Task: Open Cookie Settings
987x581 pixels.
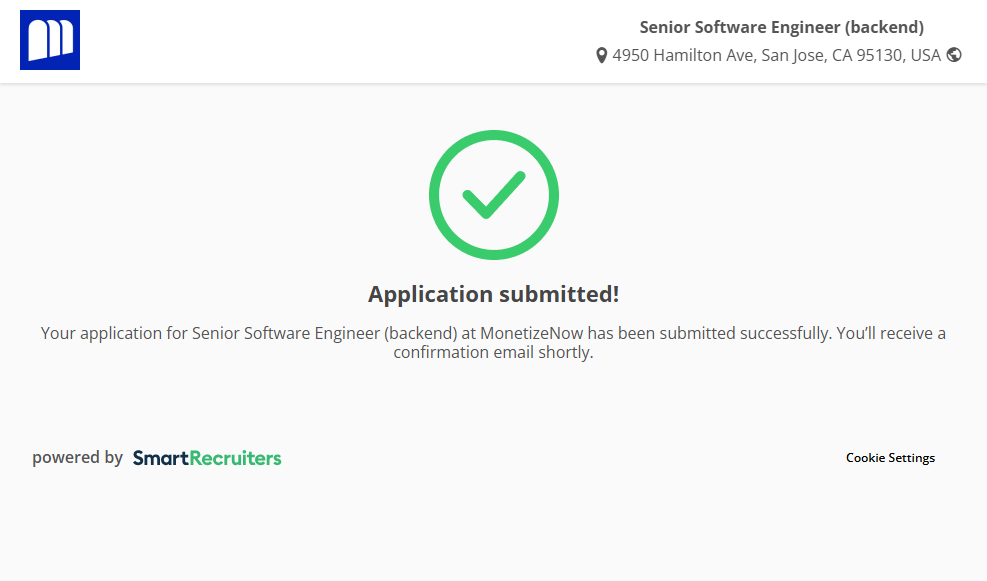Action: pos(890,458)
